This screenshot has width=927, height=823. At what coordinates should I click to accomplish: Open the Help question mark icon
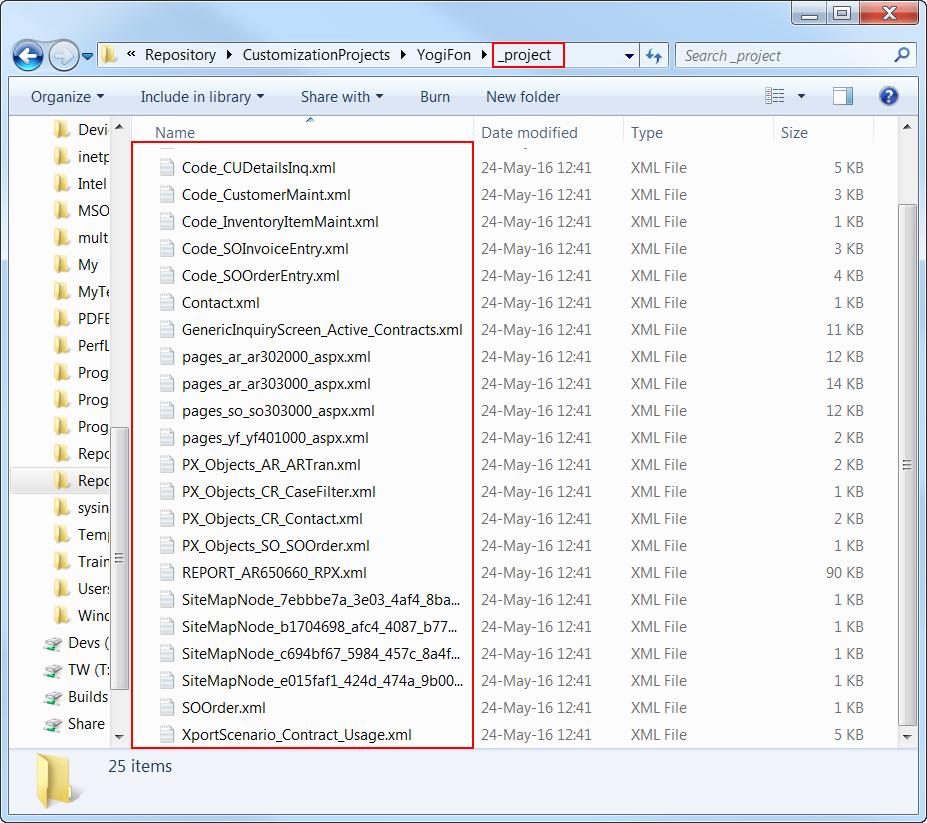pyautogui.click(x=888, y=97)
